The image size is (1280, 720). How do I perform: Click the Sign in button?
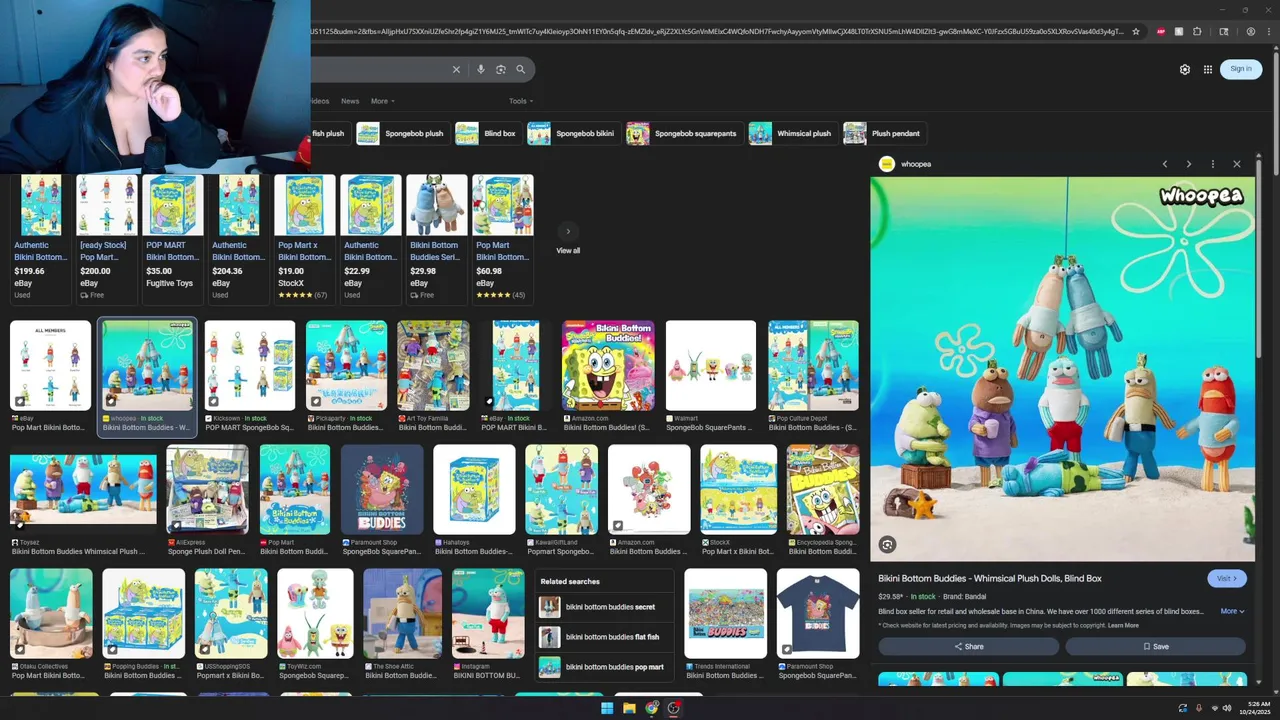(1241, 69)
